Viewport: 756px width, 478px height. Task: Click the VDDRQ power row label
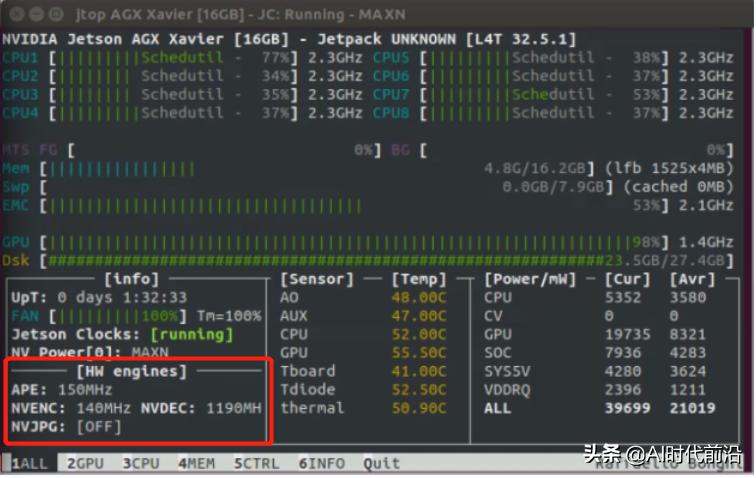click(x=507, y=390)
